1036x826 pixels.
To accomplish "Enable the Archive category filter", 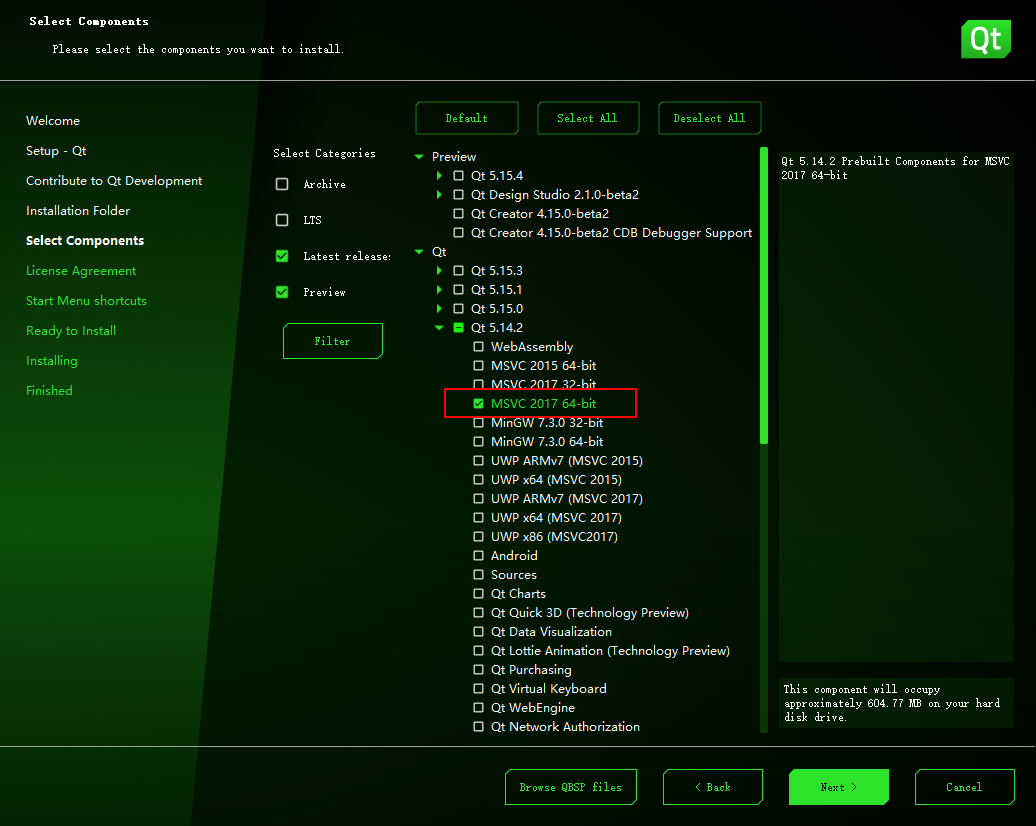I will (283, 183).
